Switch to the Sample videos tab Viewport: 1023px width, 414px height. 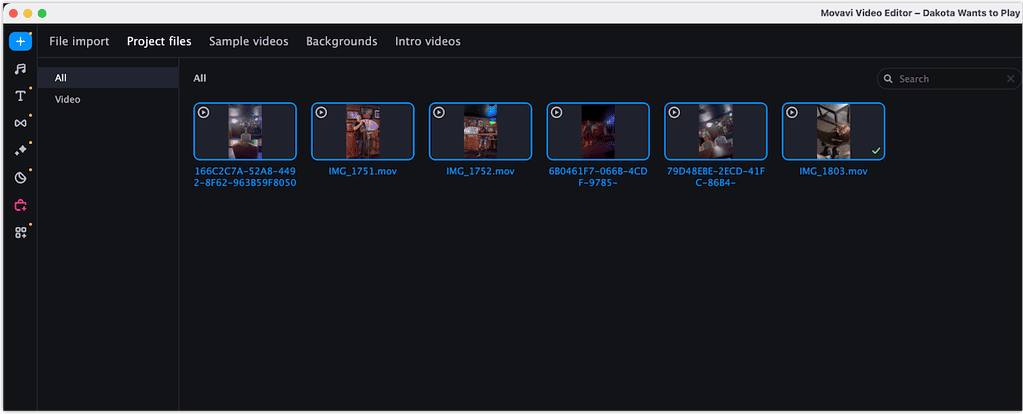pyautogui.click(x=248, y=41)
